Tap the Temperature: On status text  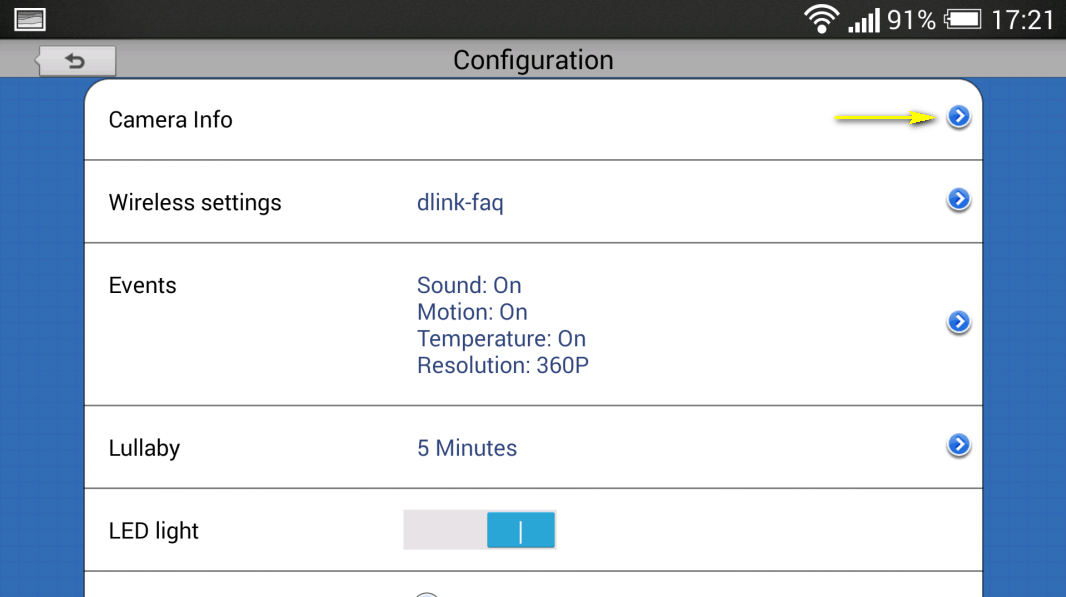[502, 338]
